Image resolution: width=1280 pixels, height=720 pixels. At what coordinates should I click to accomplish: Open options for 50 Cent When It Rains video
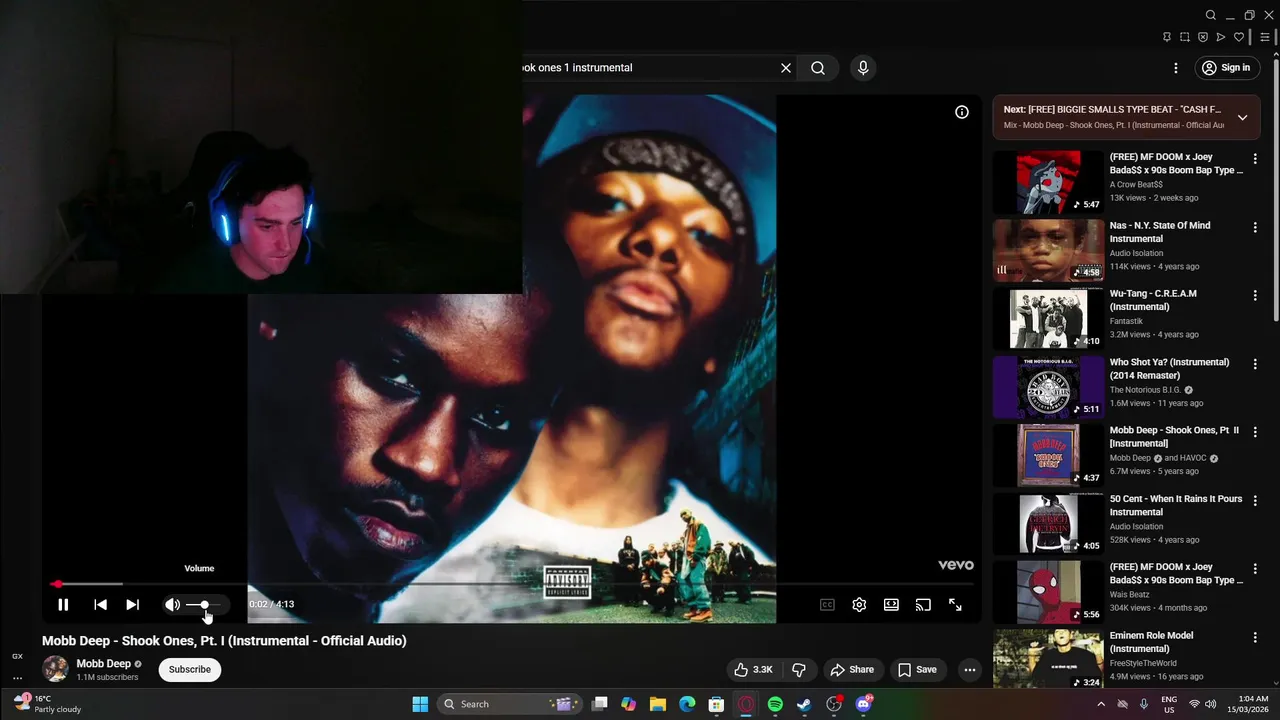1255,500
